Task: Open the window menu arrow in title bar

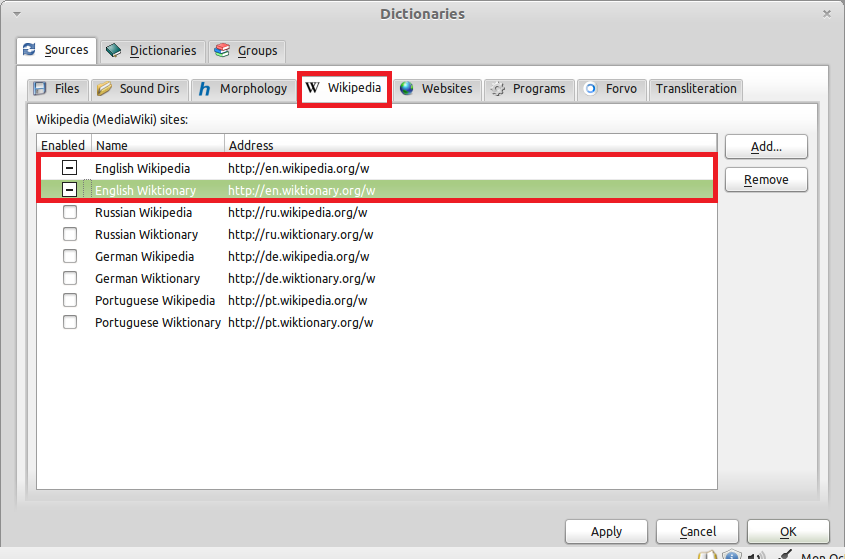Action: click(17, 14)
